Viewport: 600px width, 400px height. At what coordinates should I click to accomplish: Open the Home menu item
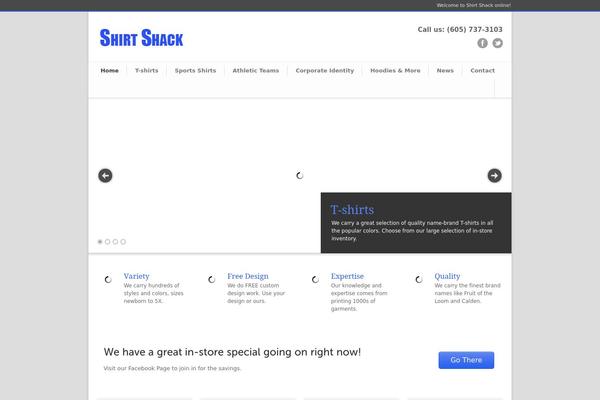click(109, 70)
